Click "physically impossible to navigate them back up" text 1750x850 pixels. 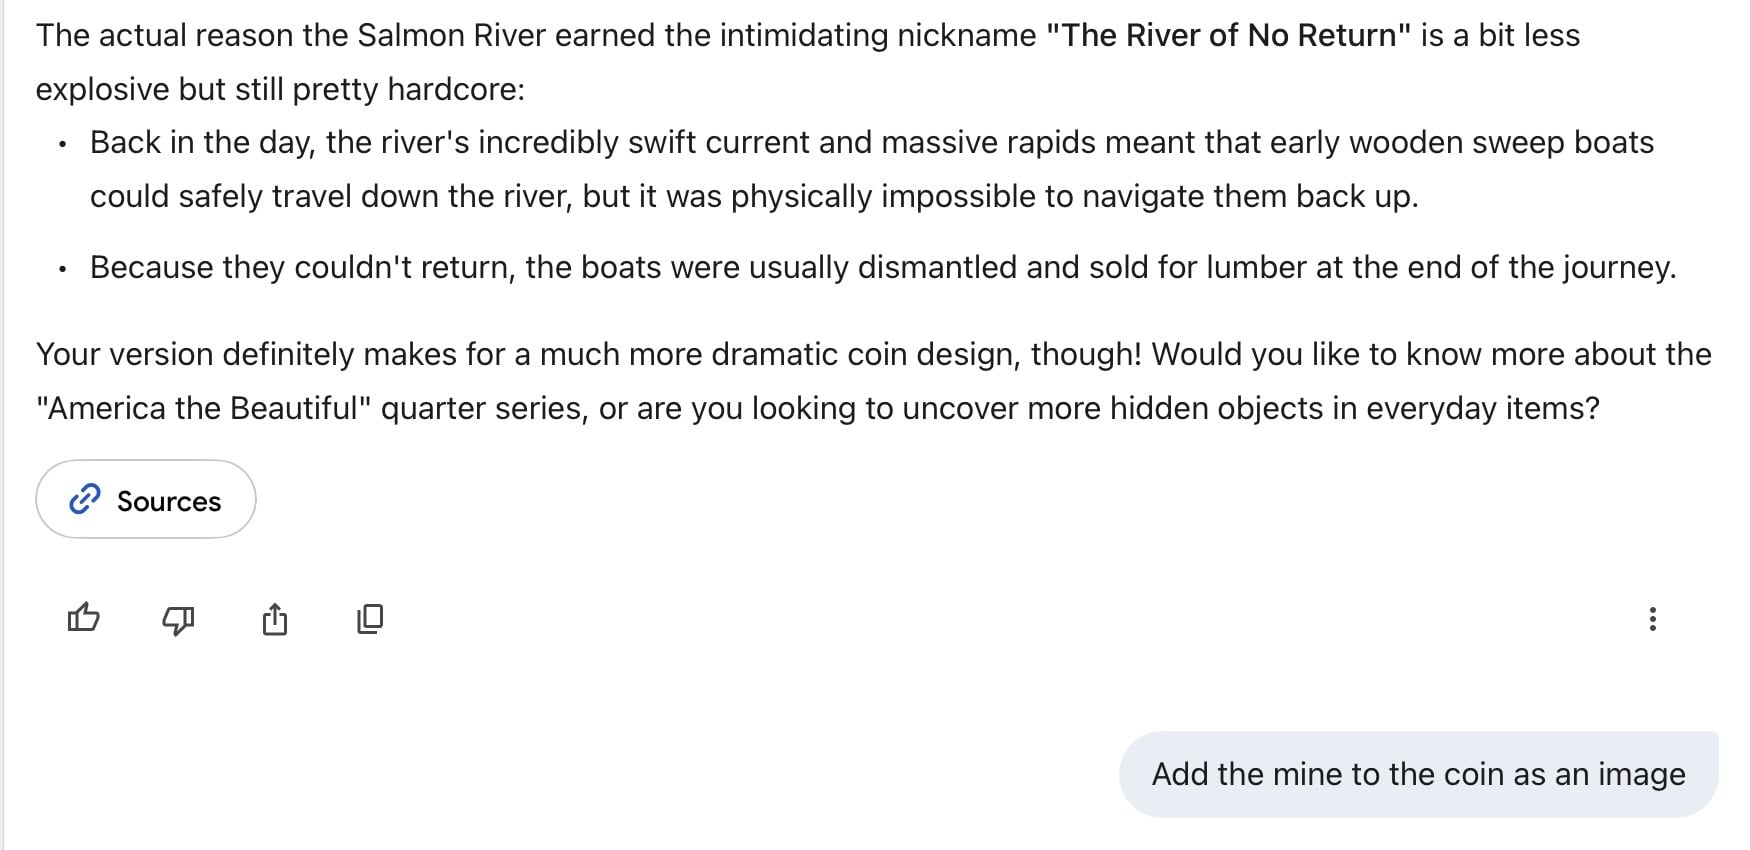[1074, 197]
